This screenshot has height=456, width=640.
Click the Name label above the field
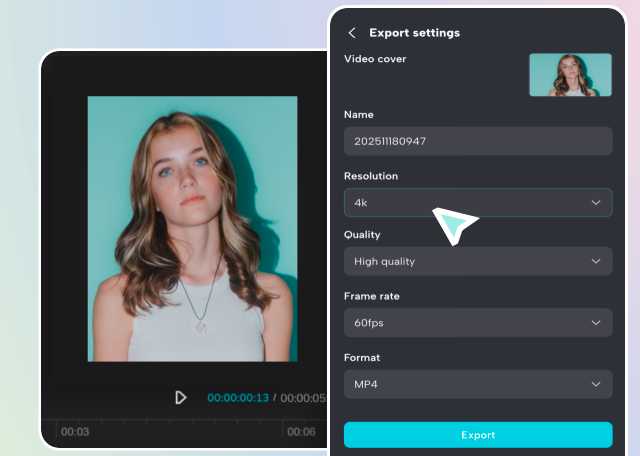[358, 115]
